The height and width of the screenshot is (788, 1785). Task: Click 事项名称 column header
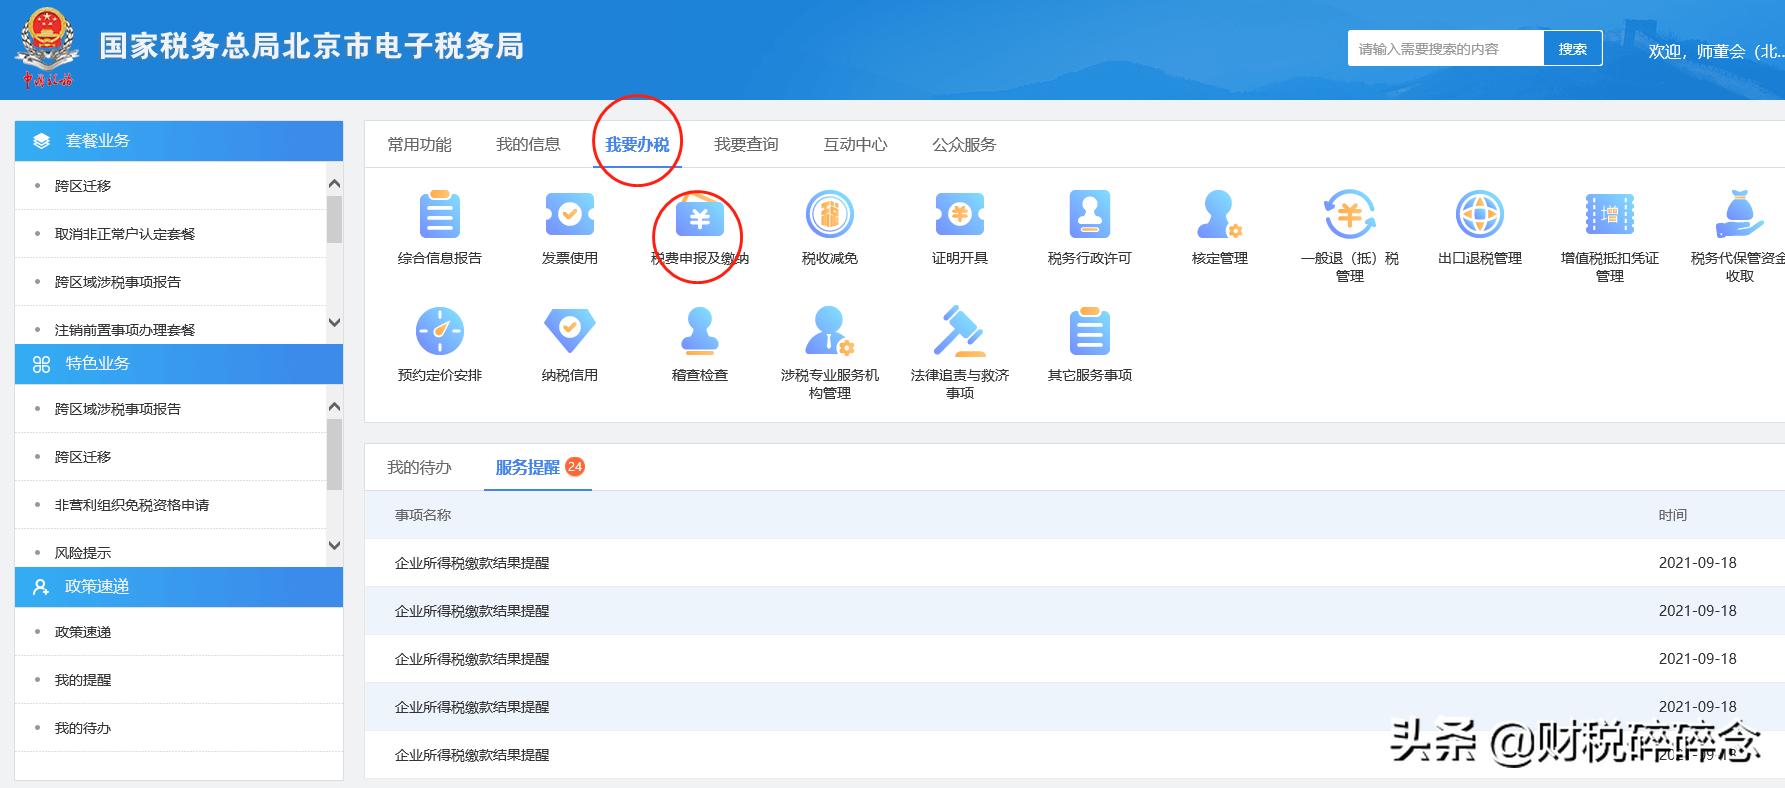tap(423, 515)
